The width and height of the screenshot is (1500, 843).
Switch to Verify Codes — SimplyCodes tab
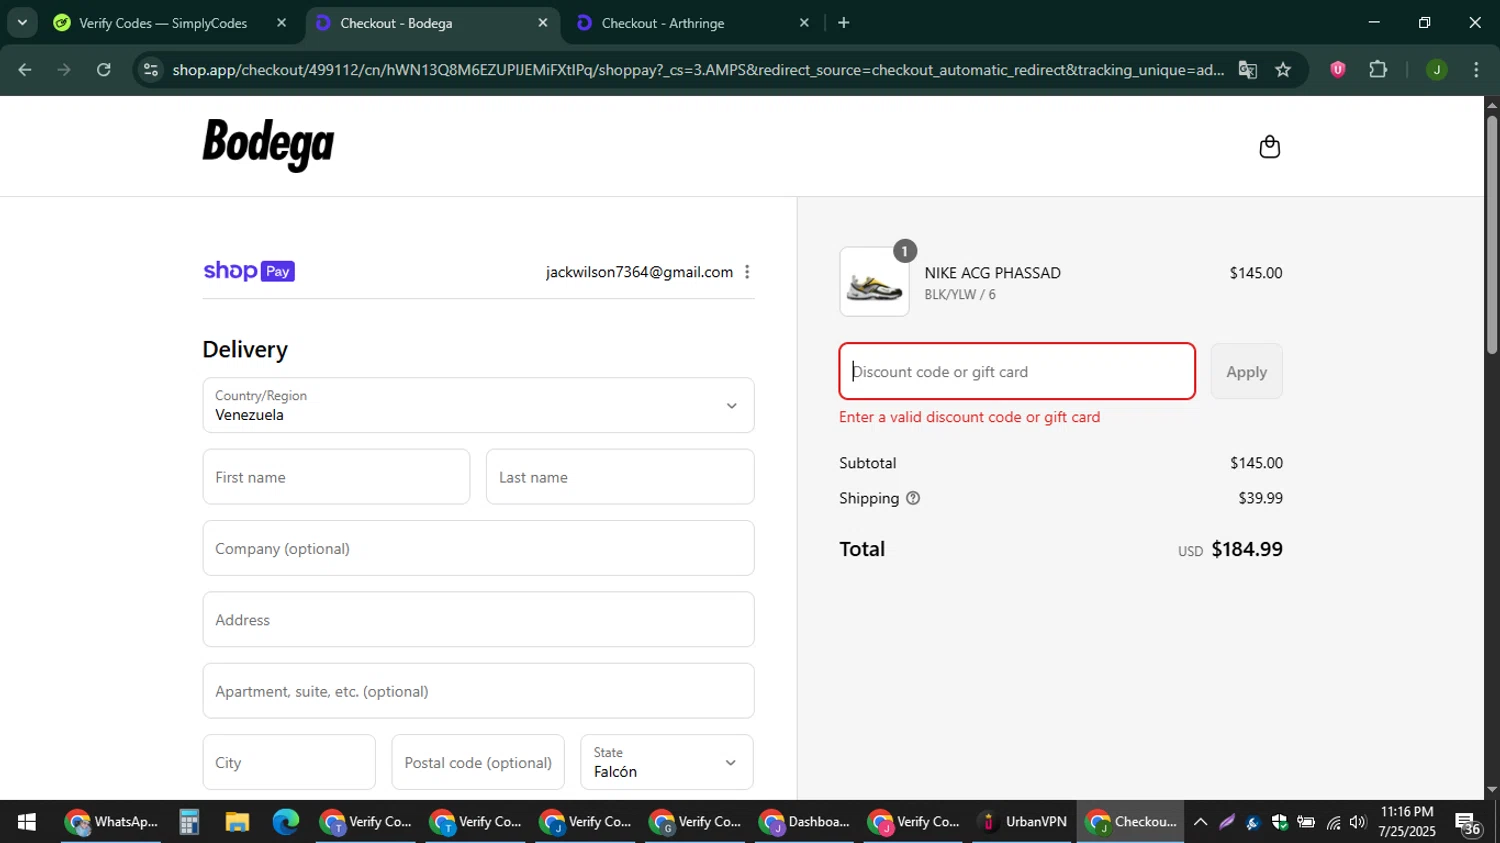[x=165, y=22]
